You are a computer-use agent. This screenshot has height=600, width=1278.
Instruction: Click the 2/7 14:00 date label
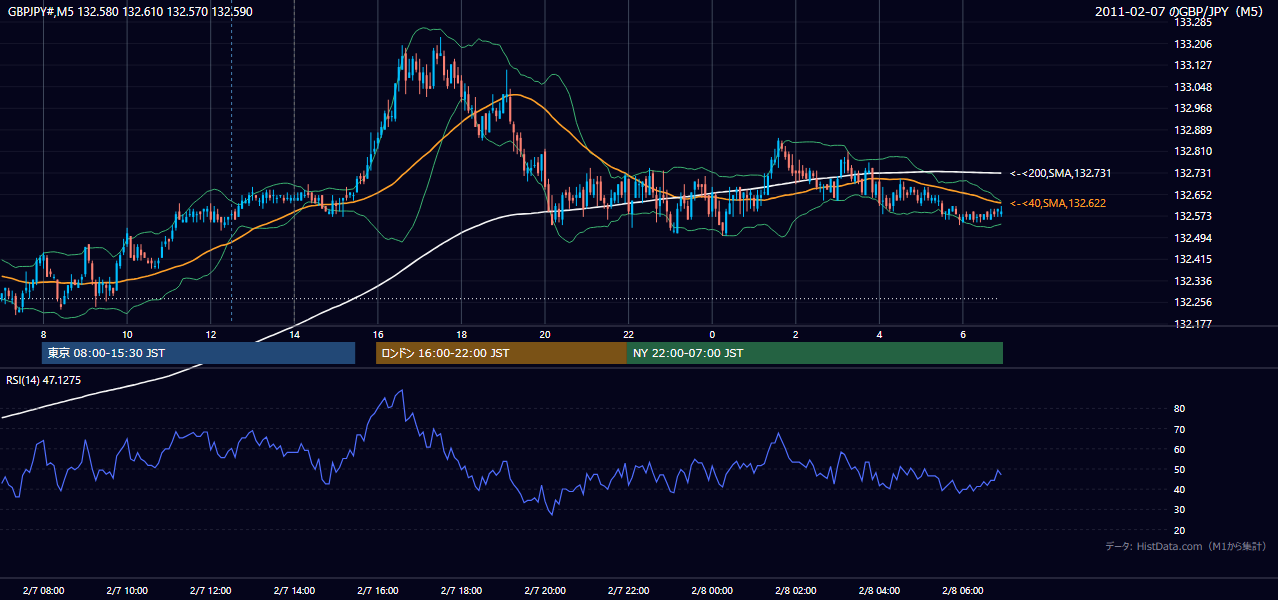pos(294,590)
